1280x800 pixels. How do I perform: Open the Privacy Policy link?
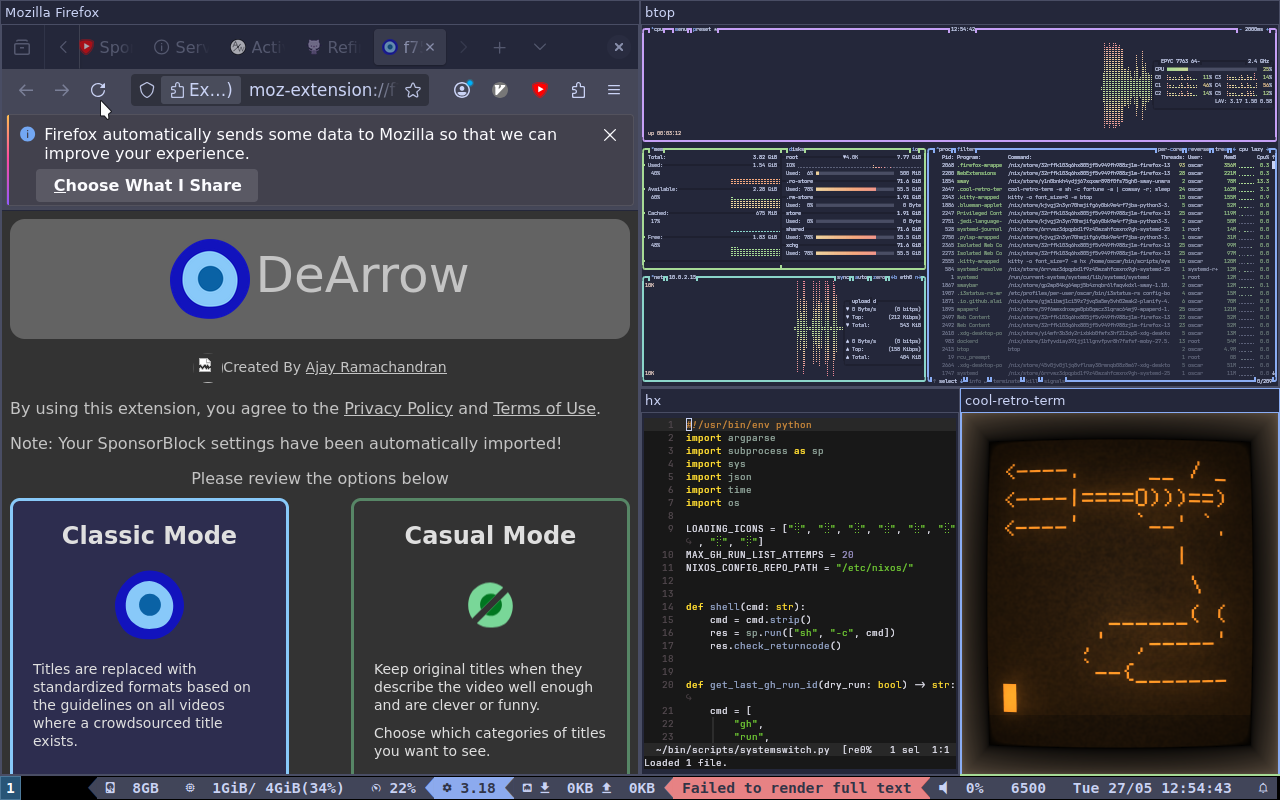pyautogui.click(x=399, y=408)
